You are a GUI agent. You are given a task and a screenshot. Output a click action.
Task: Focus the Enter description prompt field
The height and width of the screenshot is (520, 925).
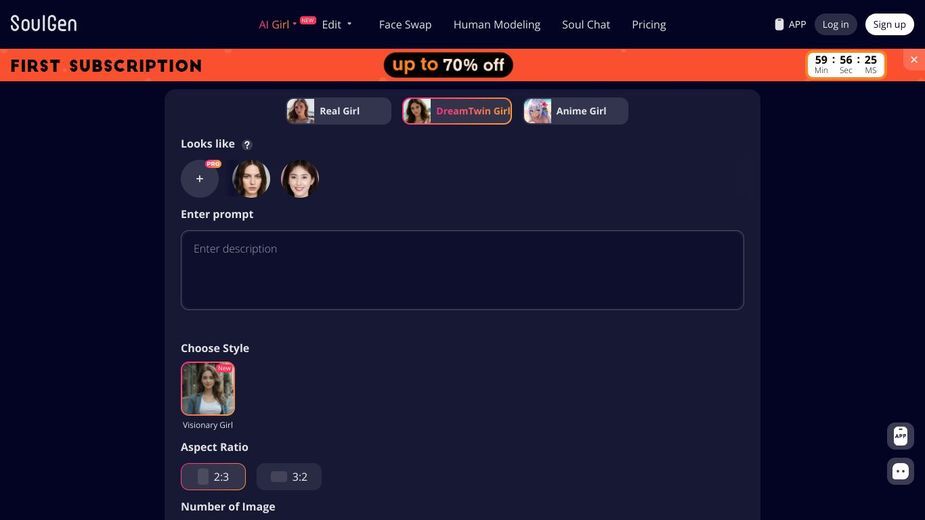462,270
